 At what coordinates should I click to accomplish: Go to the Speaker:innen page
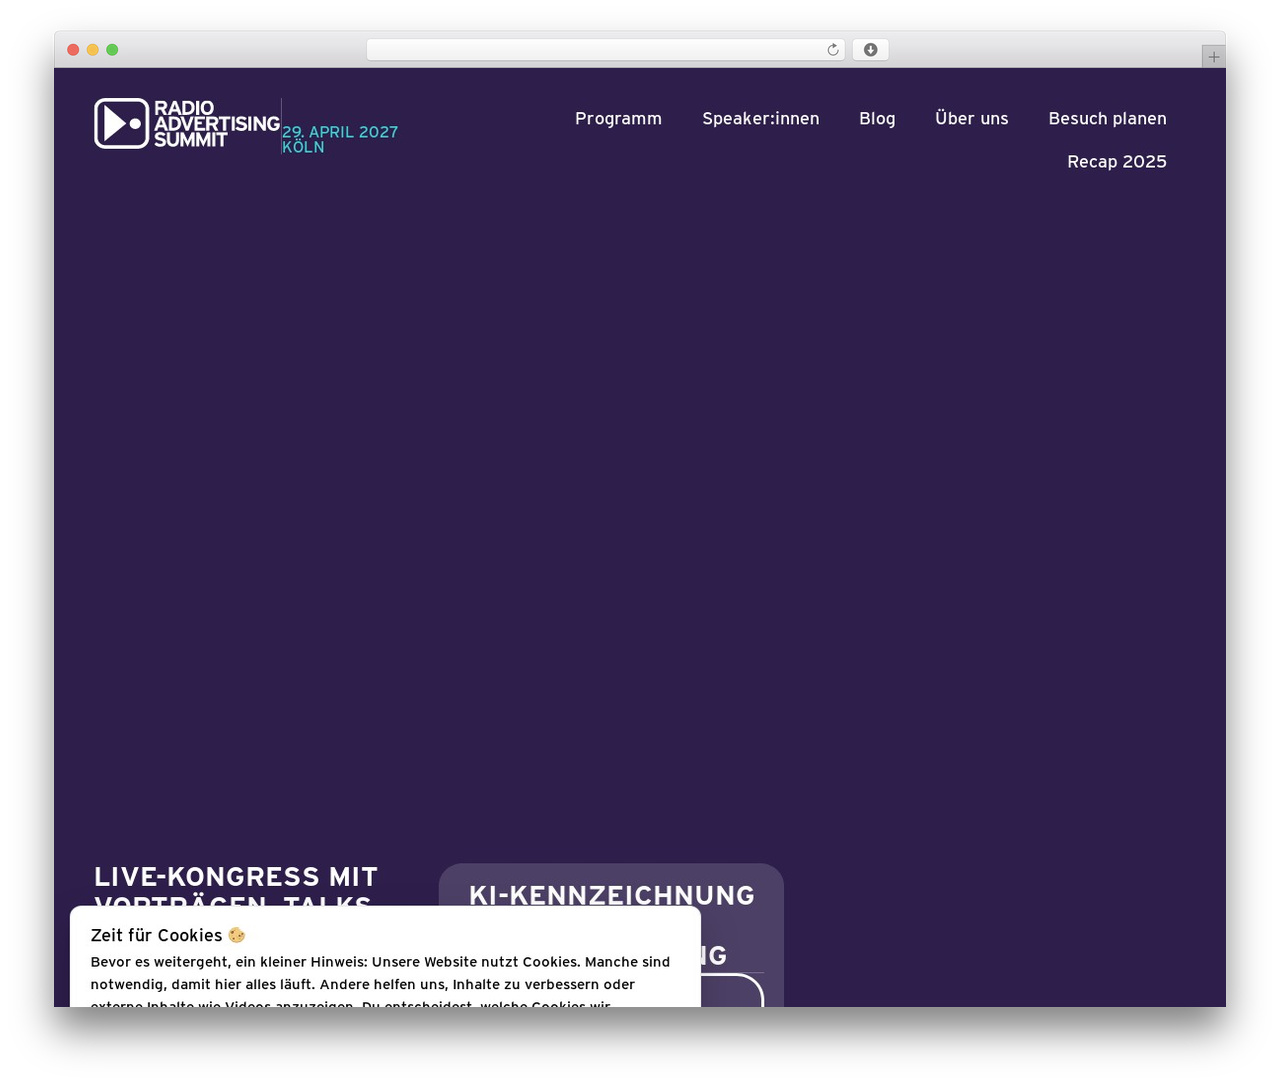pos(761,118)
